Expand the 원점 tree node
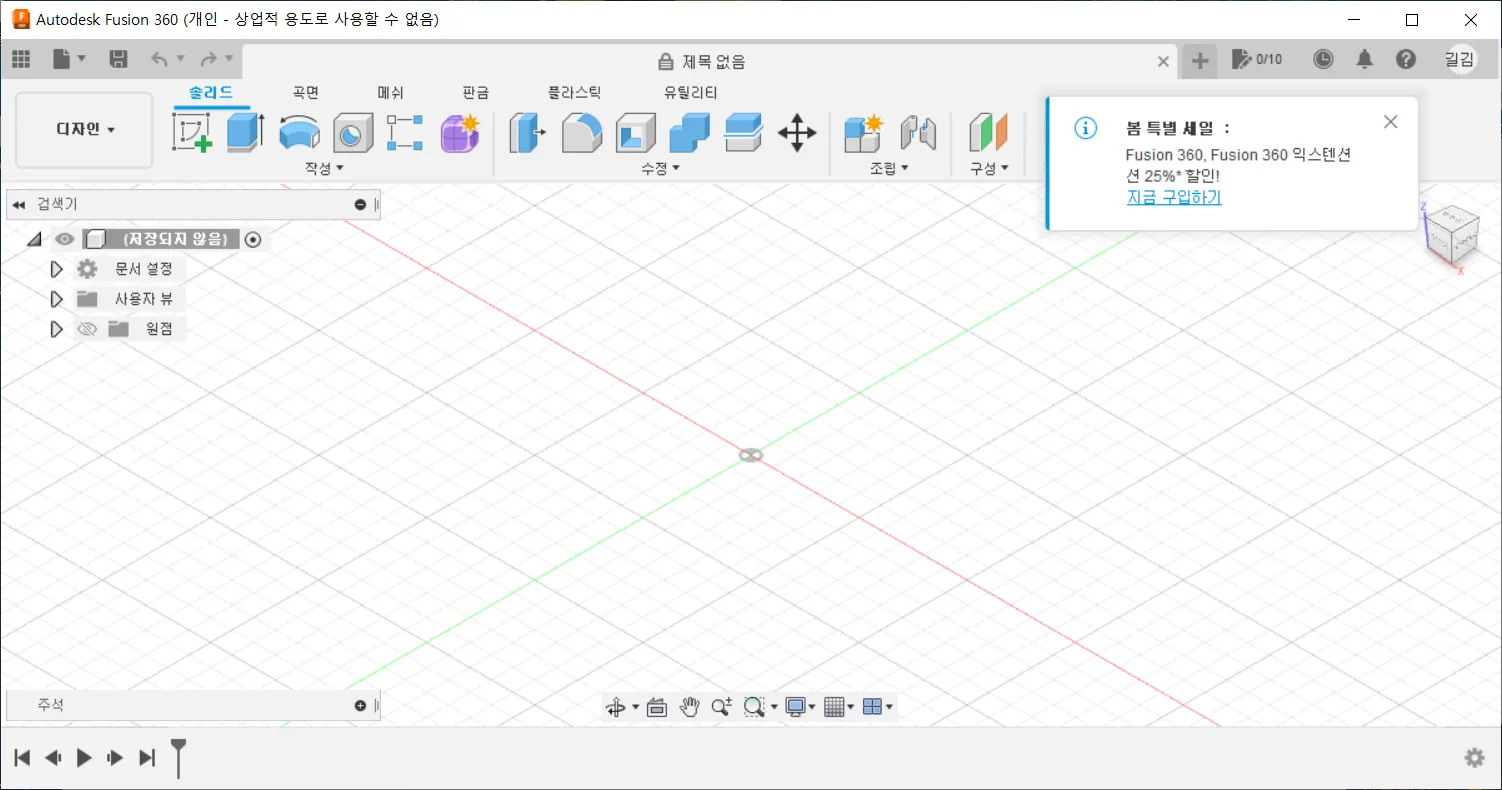1502x790 pixels. (57, 329)
